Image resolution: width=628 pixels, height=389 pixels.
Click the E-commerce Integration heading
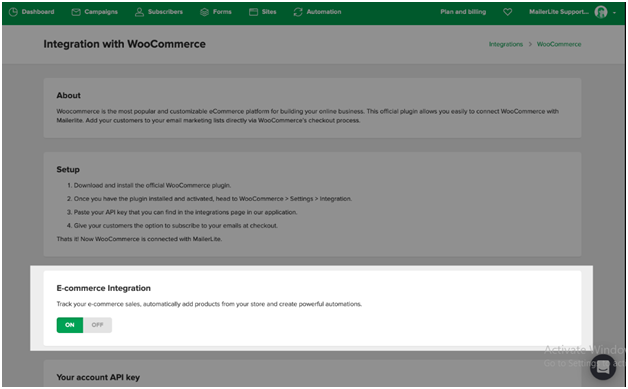click(104, 288)
